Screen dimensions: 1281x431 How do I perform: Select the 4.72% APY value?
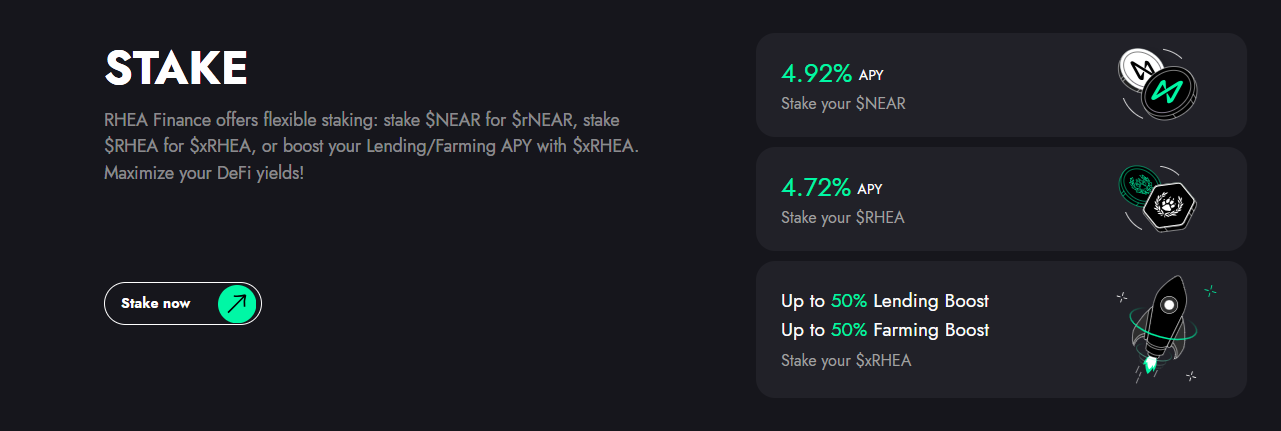816,187
